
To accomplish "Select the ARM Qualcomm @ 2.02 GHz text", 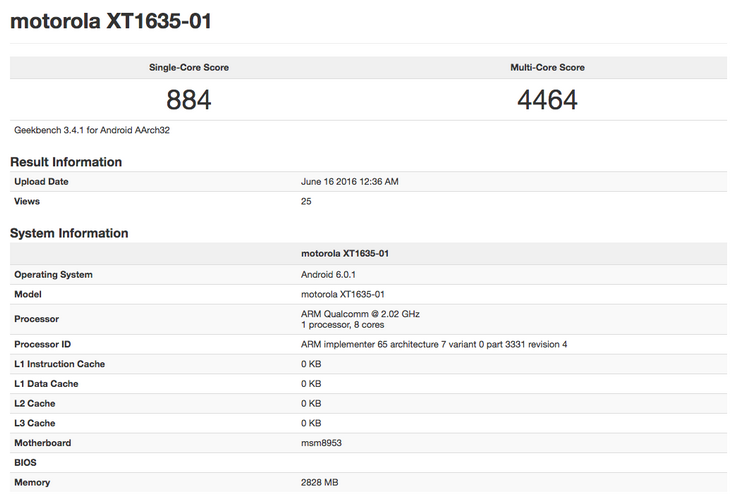I will click(x=360, y=314).
